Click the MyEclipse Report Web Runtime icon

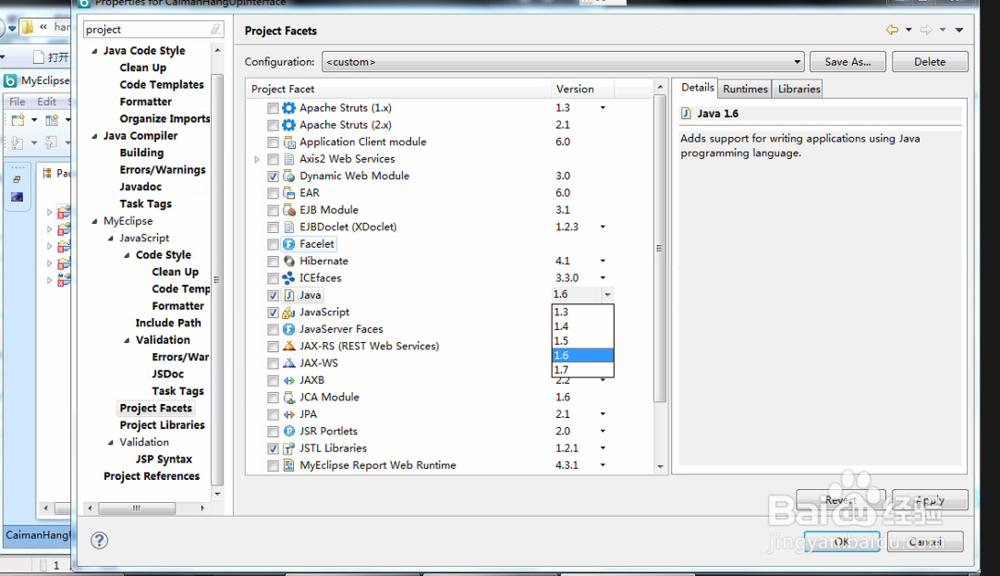(x=289, y=466)
